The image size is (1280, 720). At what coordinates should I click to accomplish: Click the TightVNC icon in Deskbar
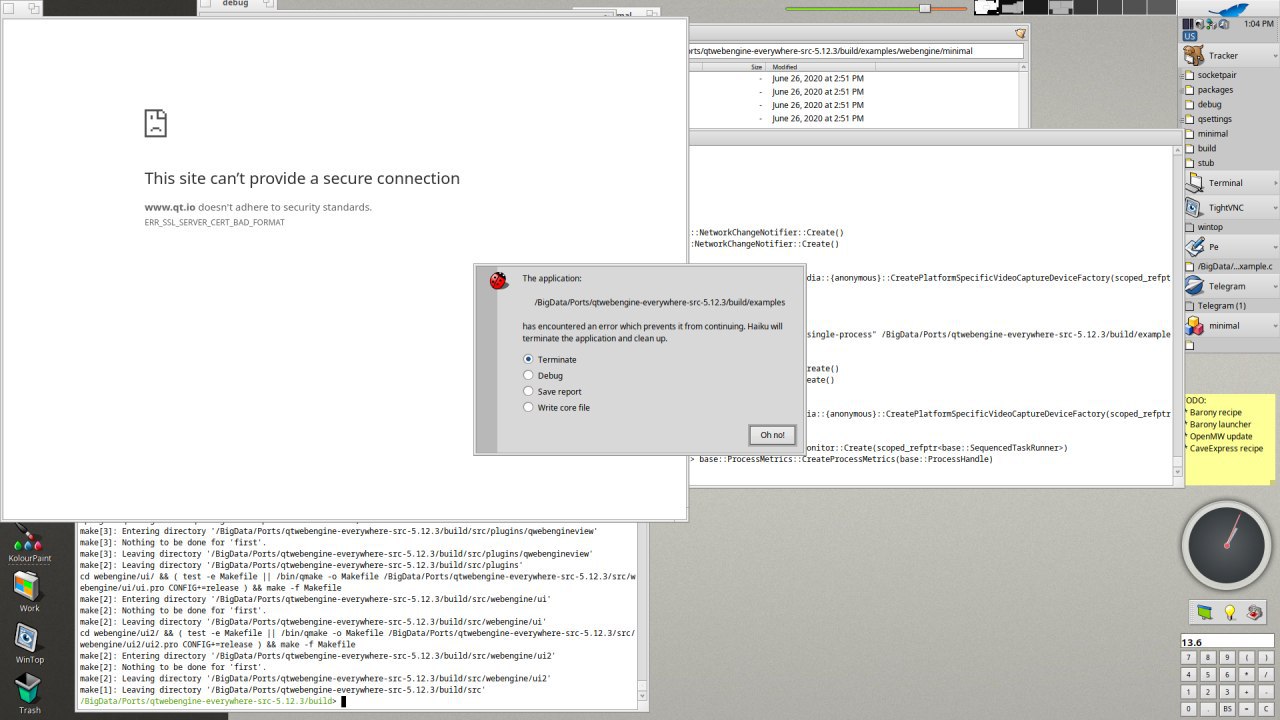tap(1194, 208)
